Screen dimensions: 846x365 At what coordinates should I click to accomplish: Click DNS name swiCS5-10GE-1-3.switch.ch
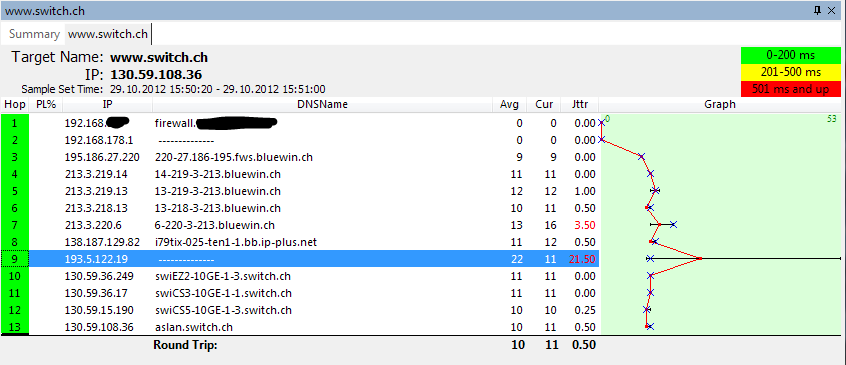[x=223, y=310]
